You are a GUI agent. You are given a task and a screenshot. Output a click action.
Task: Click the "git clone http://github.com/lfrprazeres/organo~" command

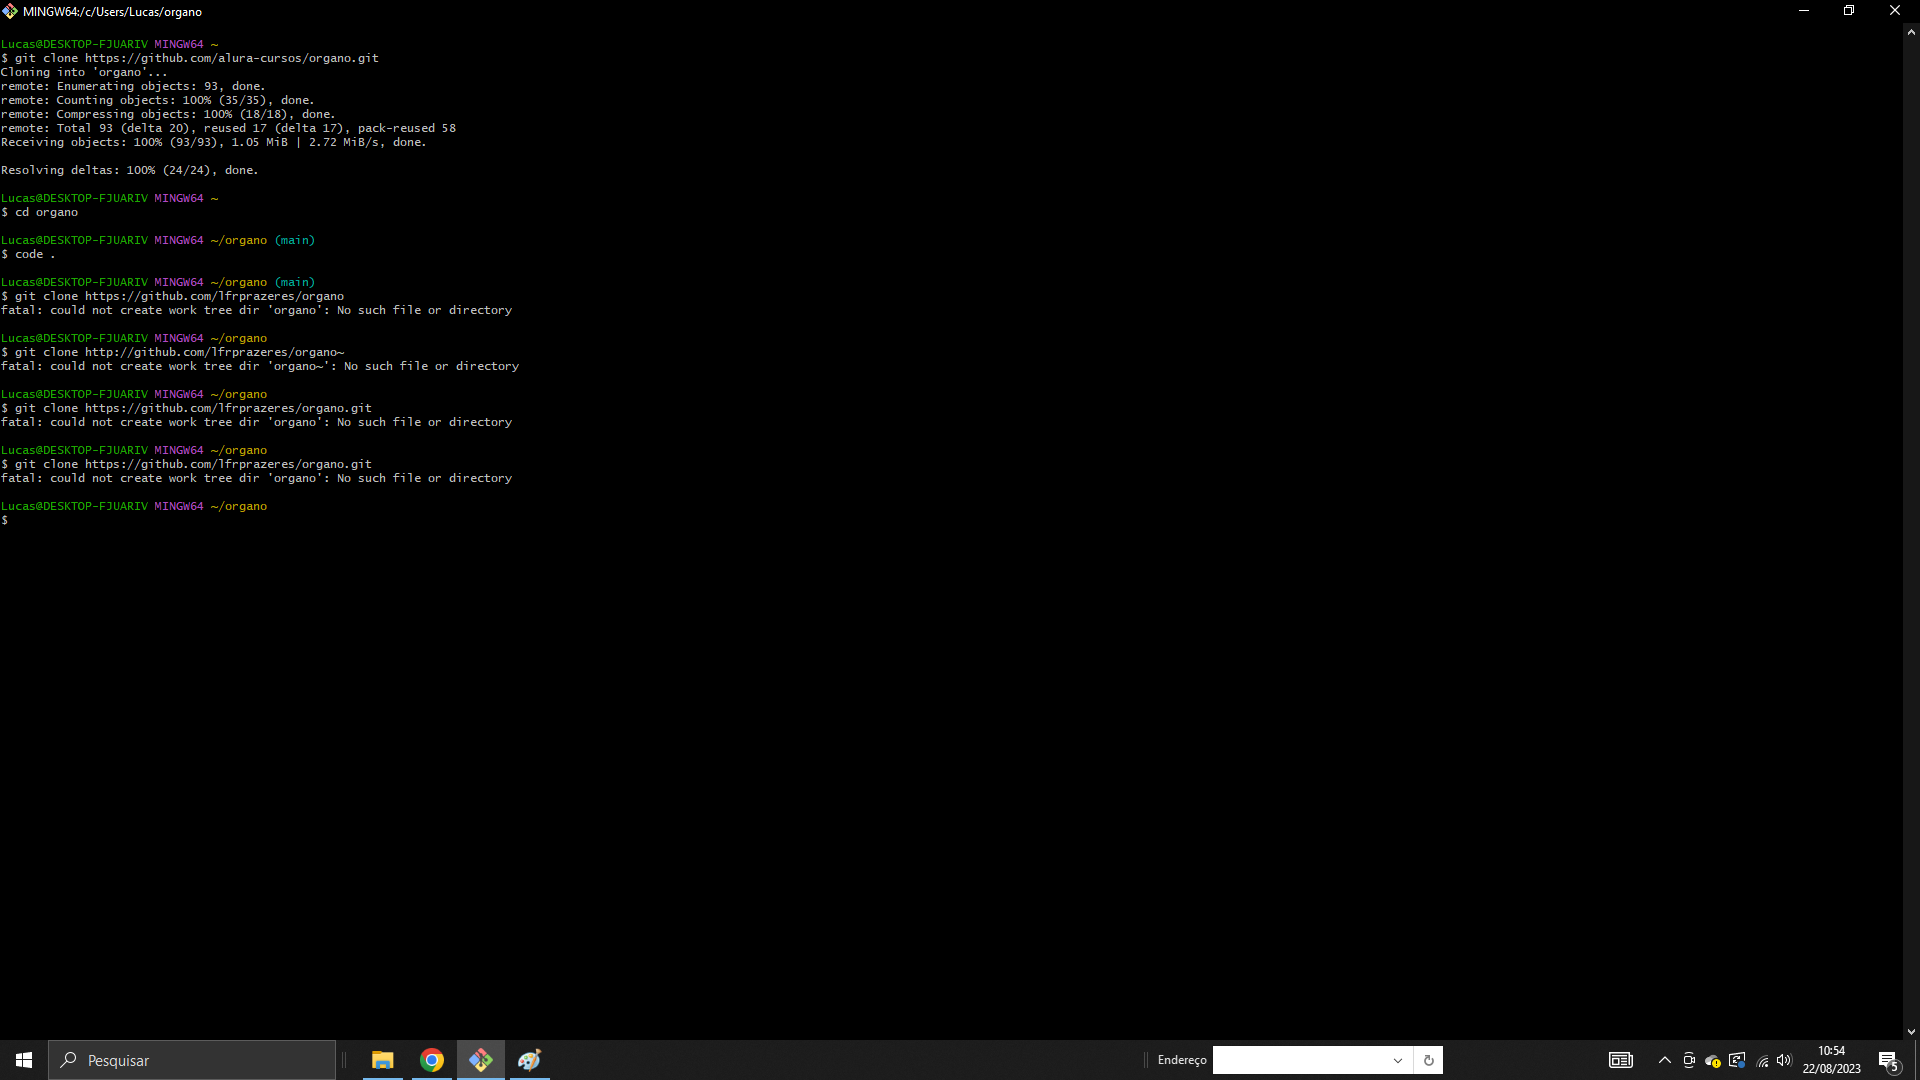[x=172, y=352]
